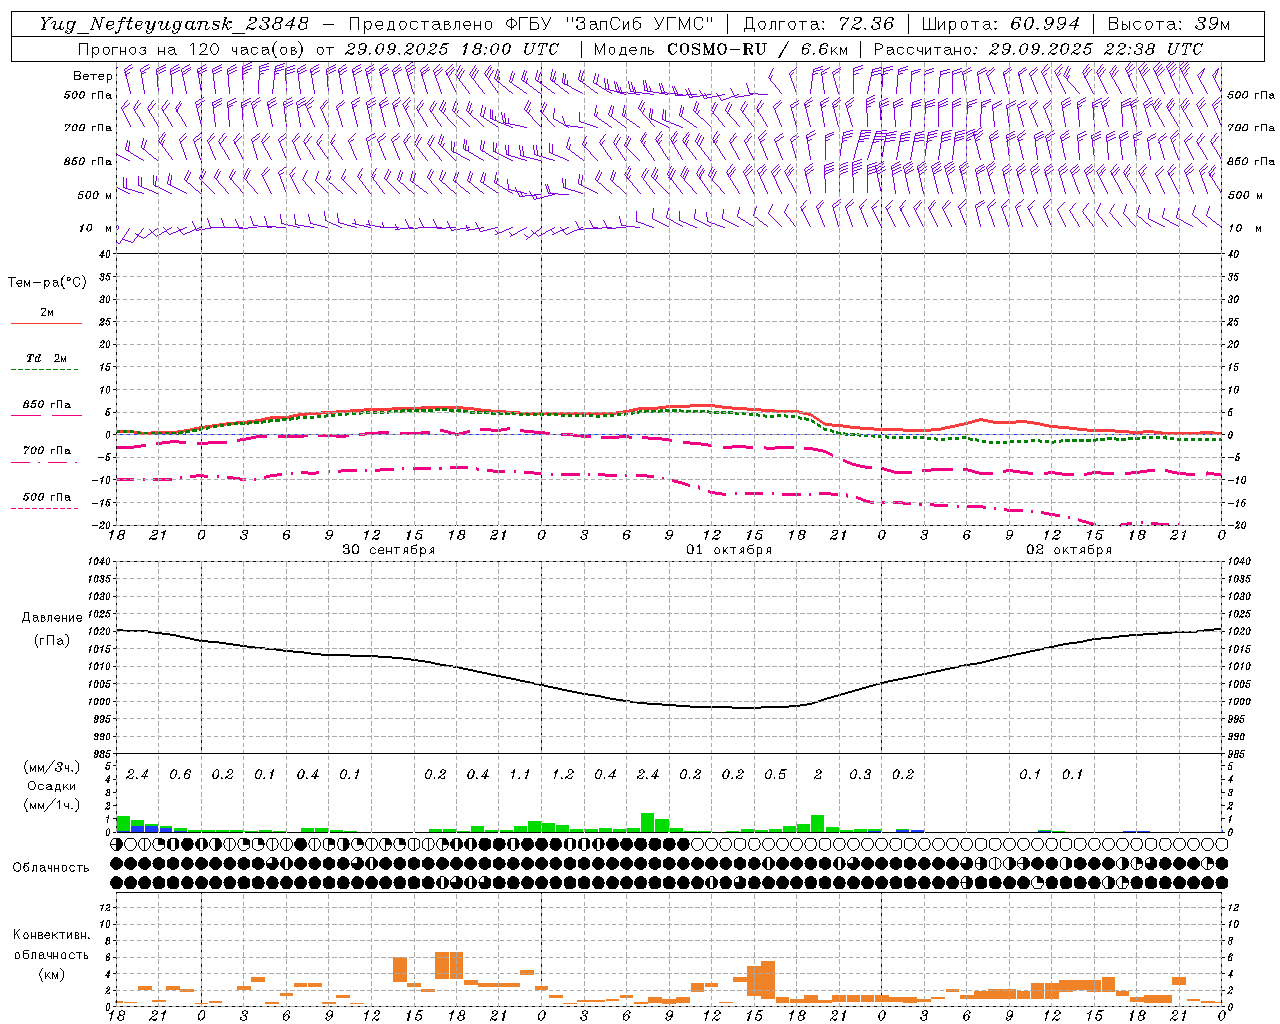This screenshot has height=1024, width=1280.
Task: Select the elevation text Высота: 39м
Action: click(1168, 24)
